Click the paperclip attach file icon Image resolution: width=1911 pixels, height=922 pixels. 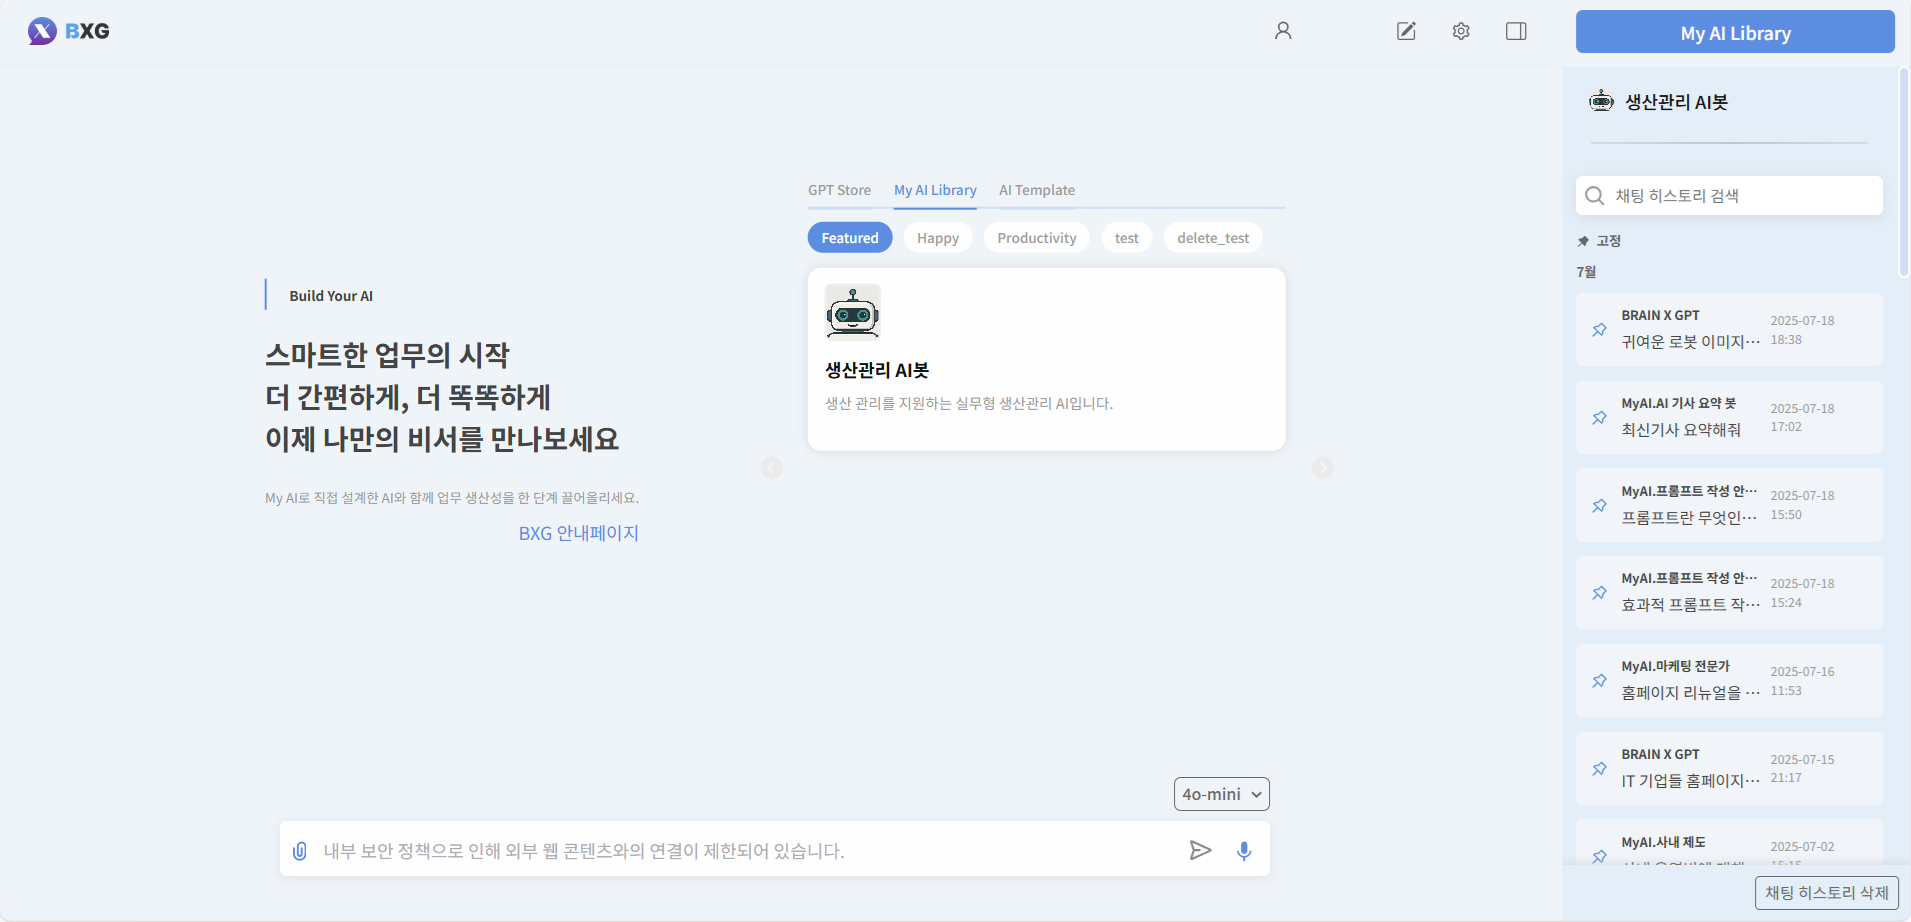click(300, 851)
